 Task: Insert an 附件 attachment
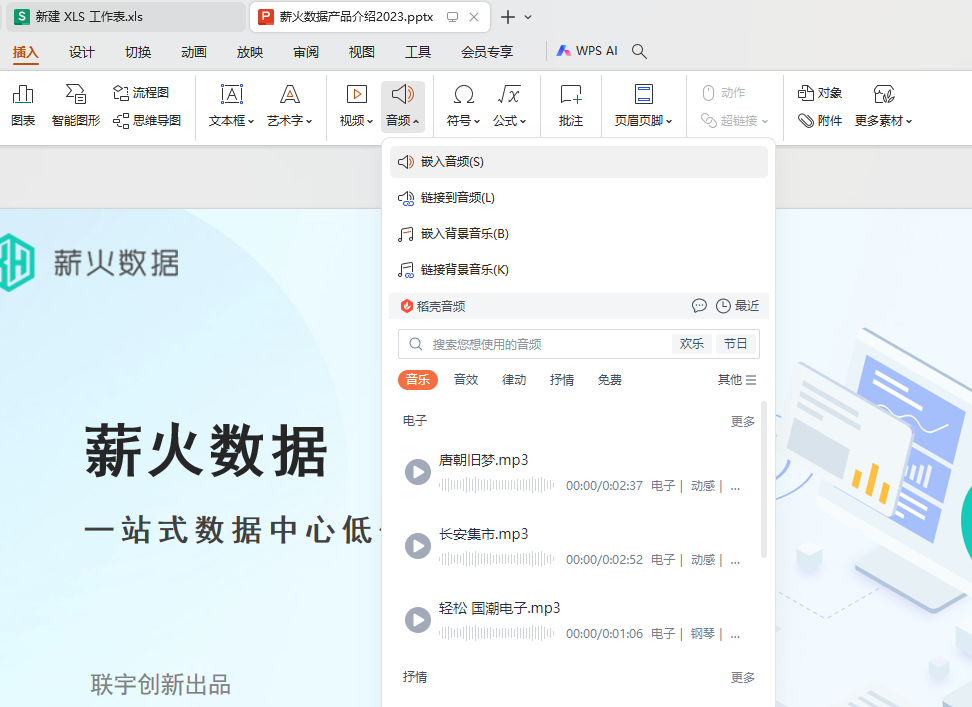pos(820,120)
